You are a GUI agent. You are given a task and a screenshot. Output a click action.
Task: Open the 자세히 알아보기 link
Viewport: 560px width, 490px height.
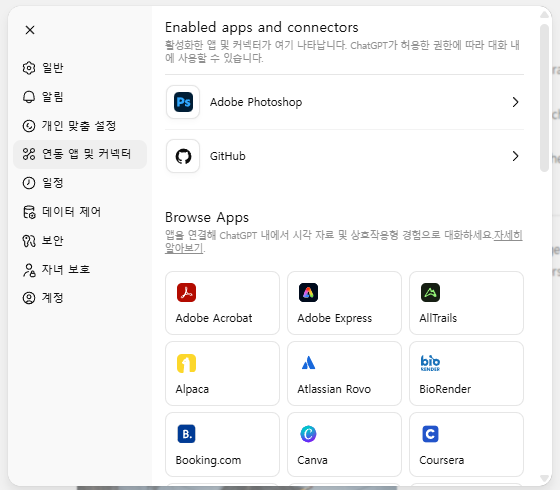pyautogui.click(x=508, y=235)
